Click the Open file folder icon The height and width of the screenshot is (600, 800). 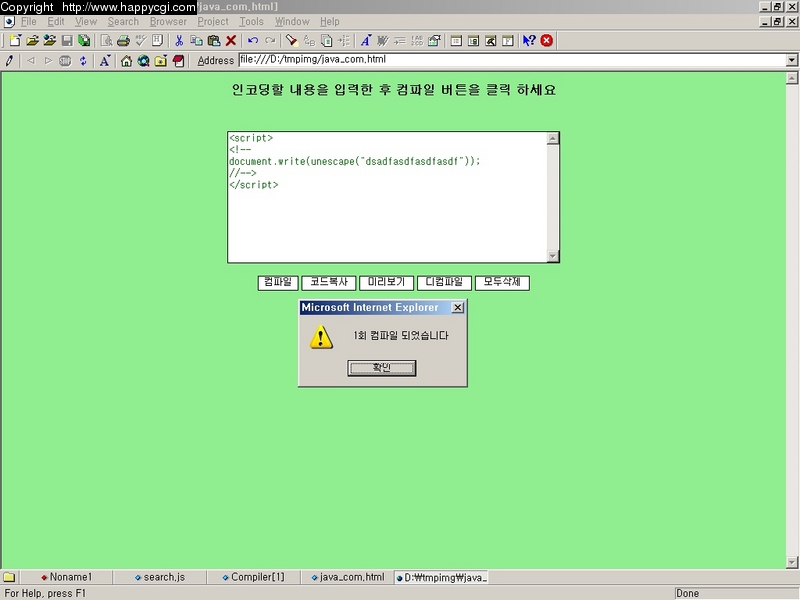pos(33,41)
